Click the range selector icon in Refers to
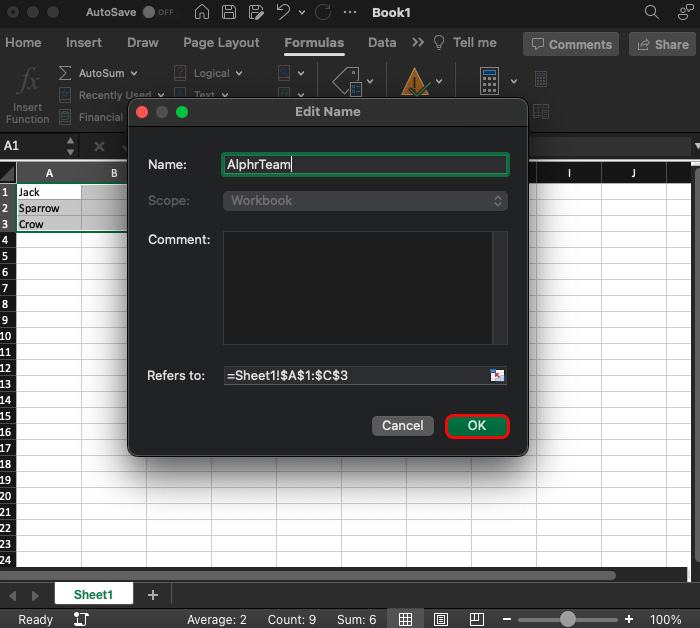The image size is (700, 628). point(497,376)
